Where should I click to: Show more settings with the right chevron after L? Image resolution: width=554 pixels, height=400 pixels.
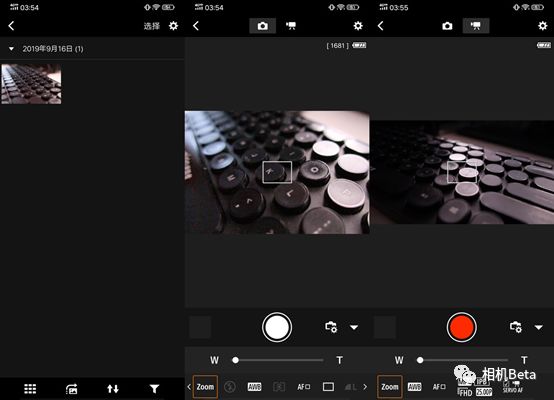(365, 387)
